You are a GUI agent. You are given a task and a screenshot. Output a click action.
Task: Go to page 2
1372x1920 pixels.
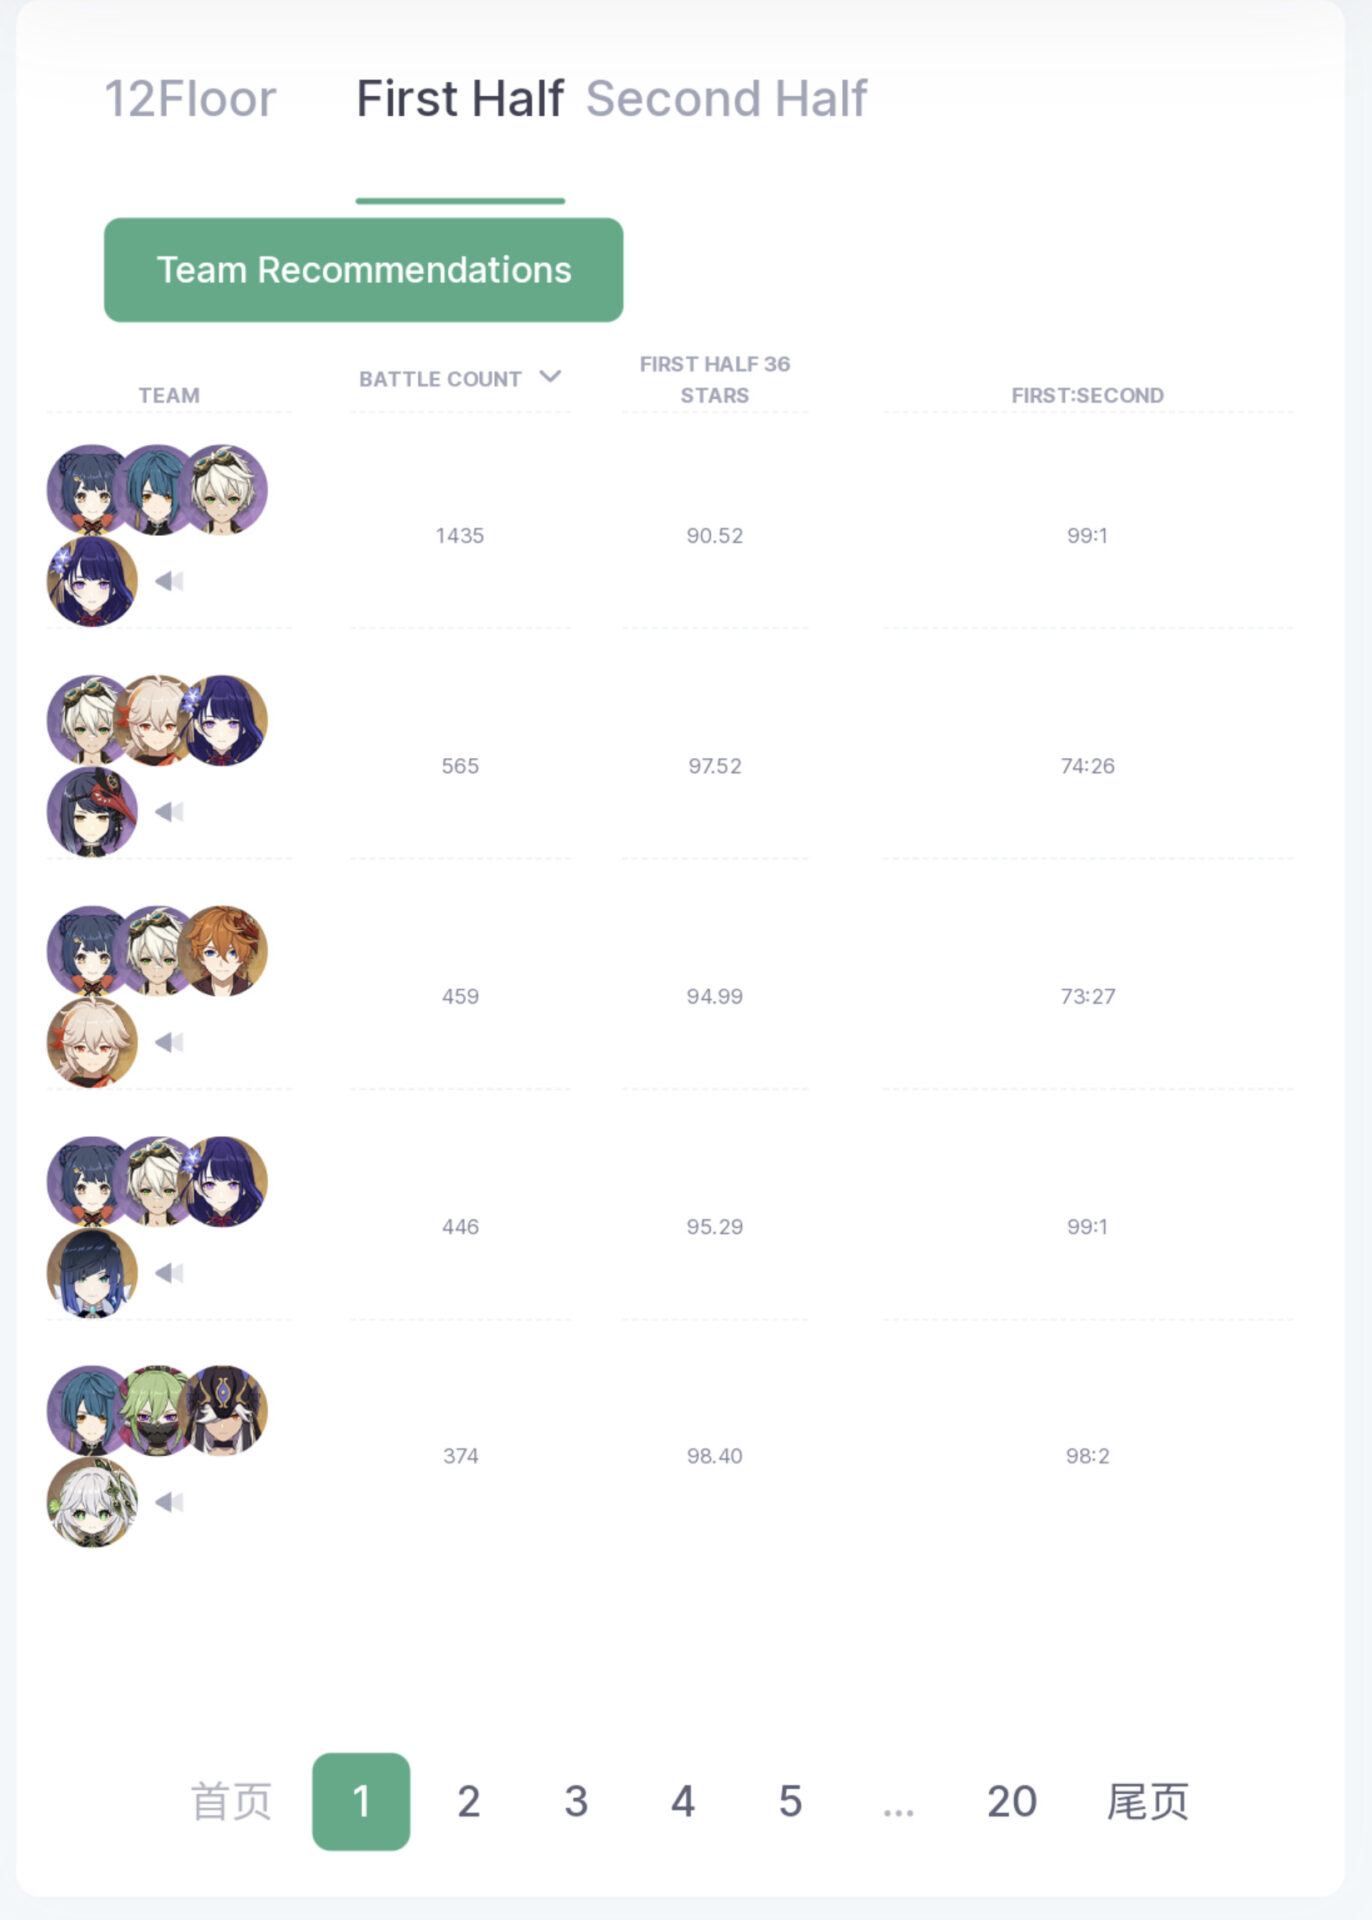tap(468, 1801)
